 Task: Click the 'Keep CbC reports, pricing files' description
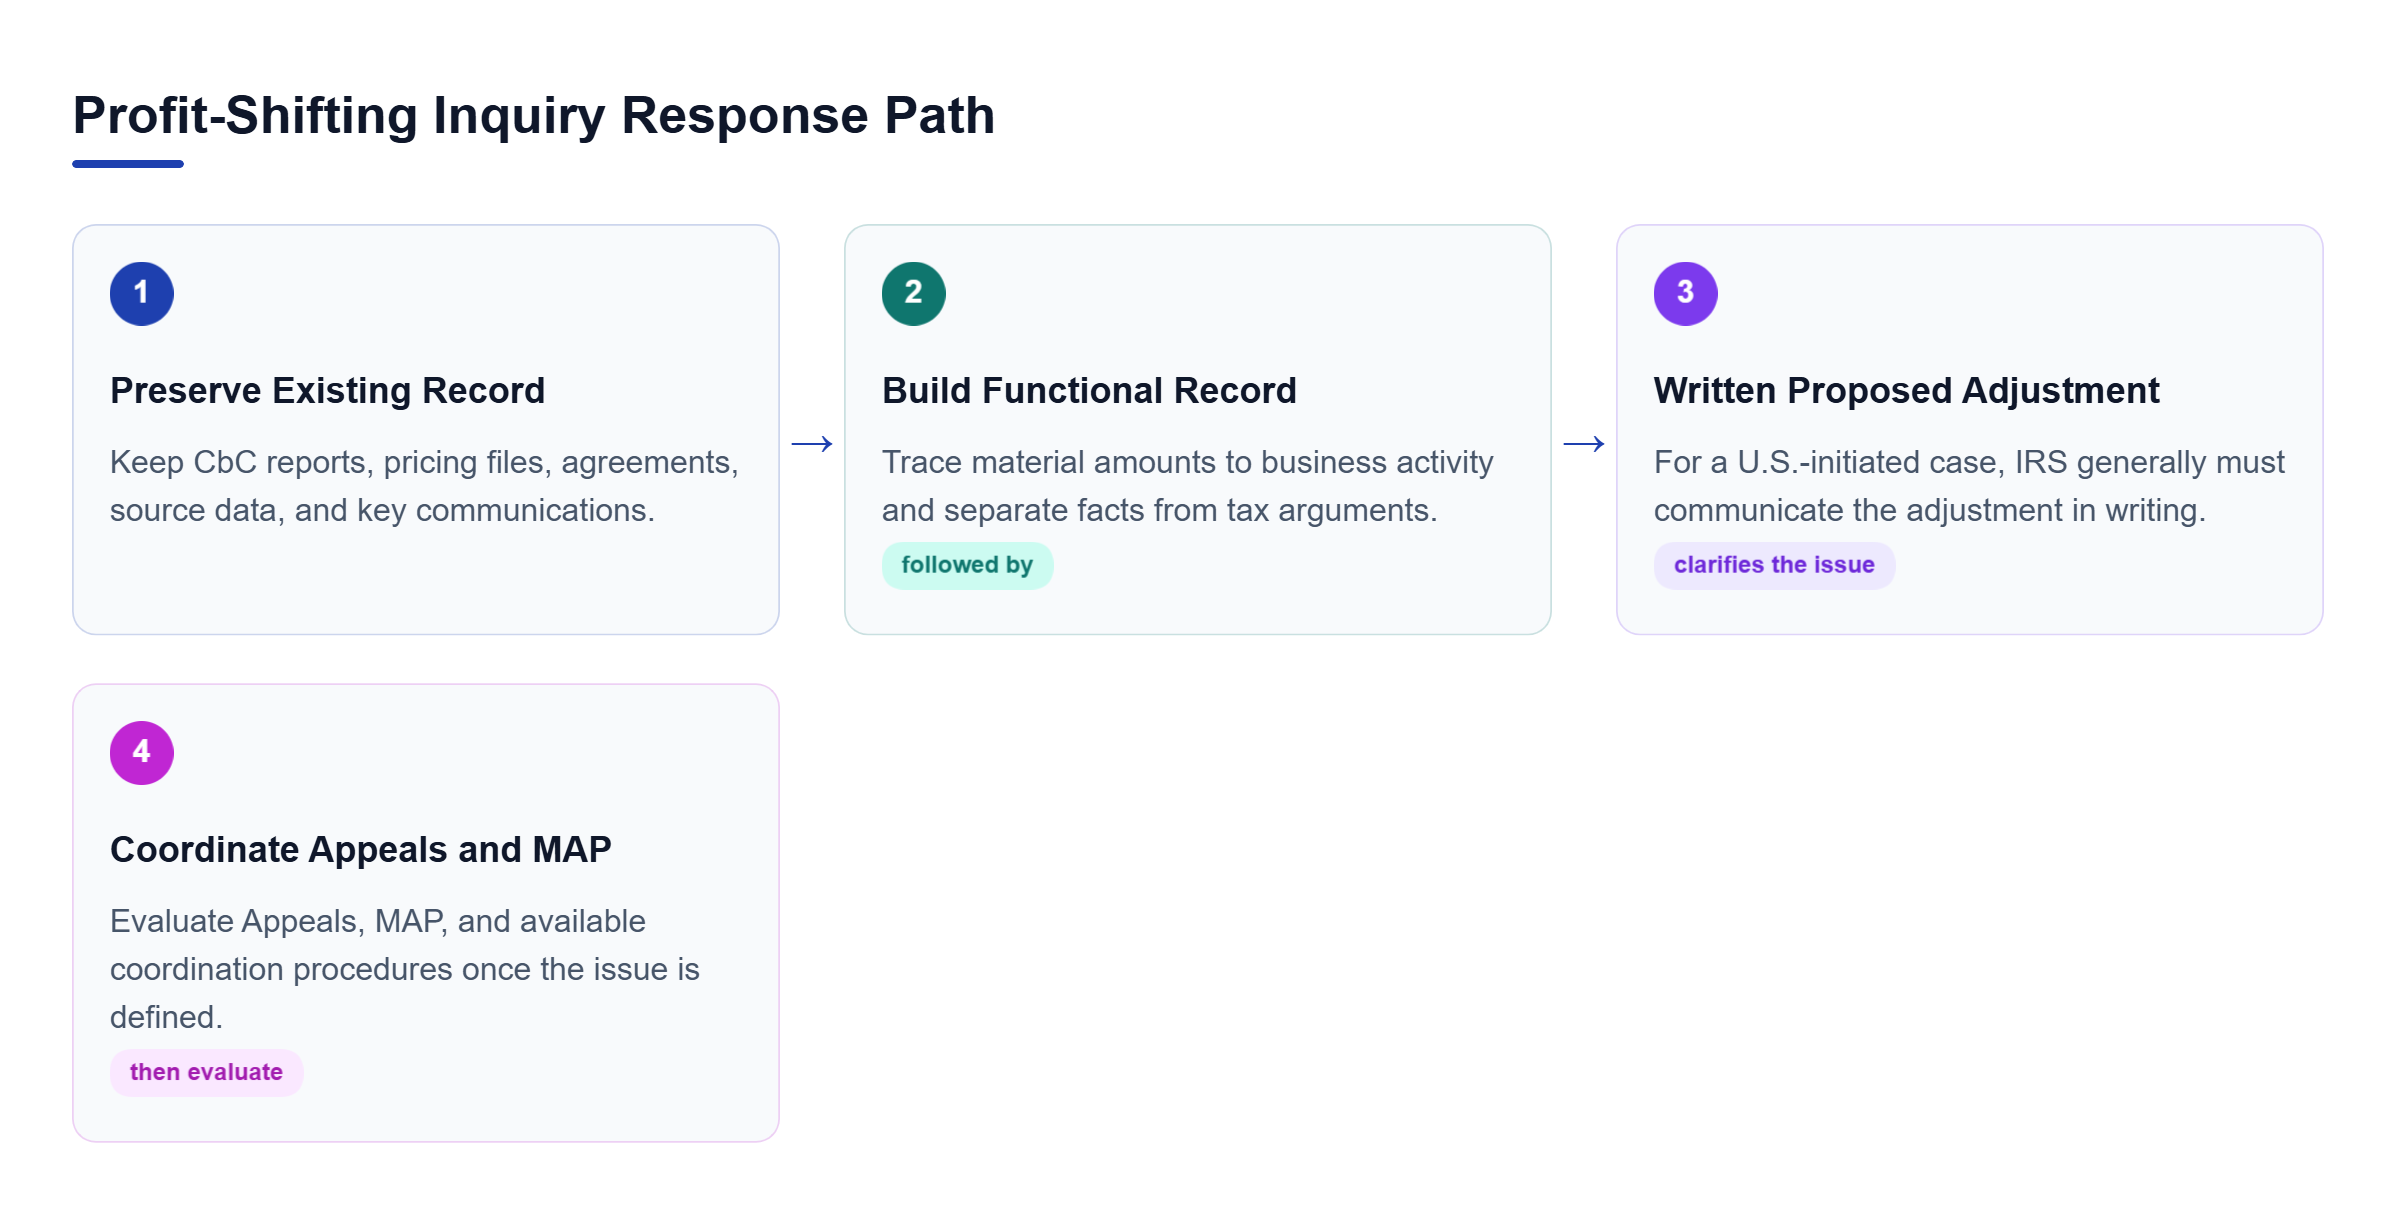[x=425, y=486]
